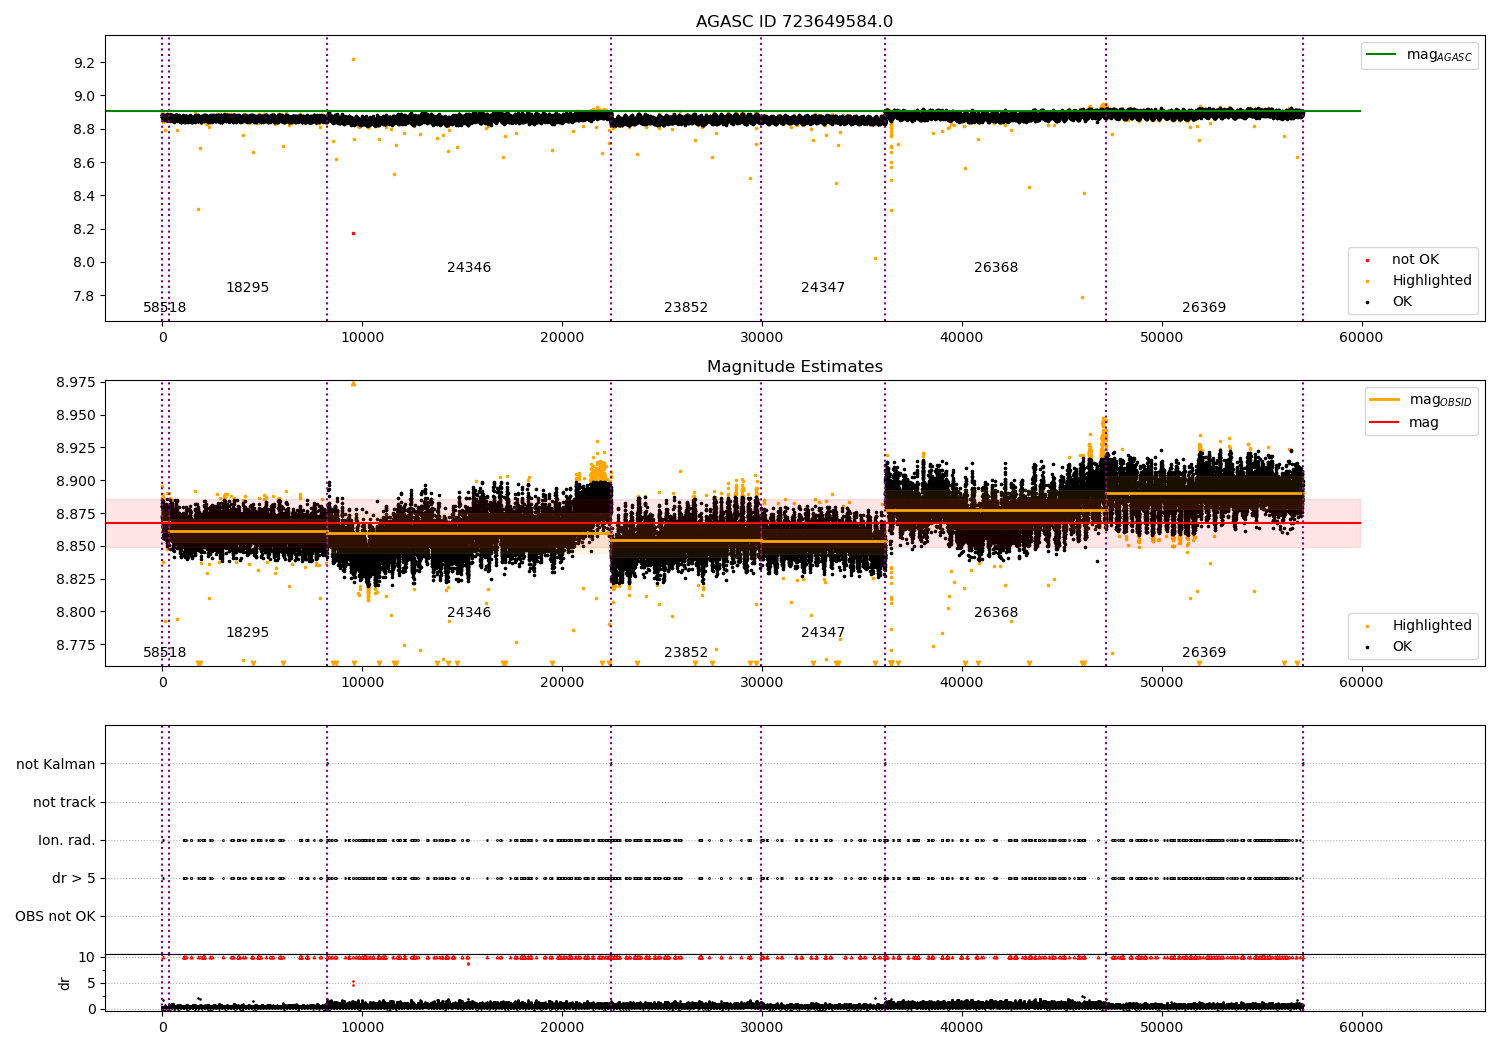1500x1050 pixels.
Task: Select 'not OK' entry in top plot legend
Action: coord(1415,260)
